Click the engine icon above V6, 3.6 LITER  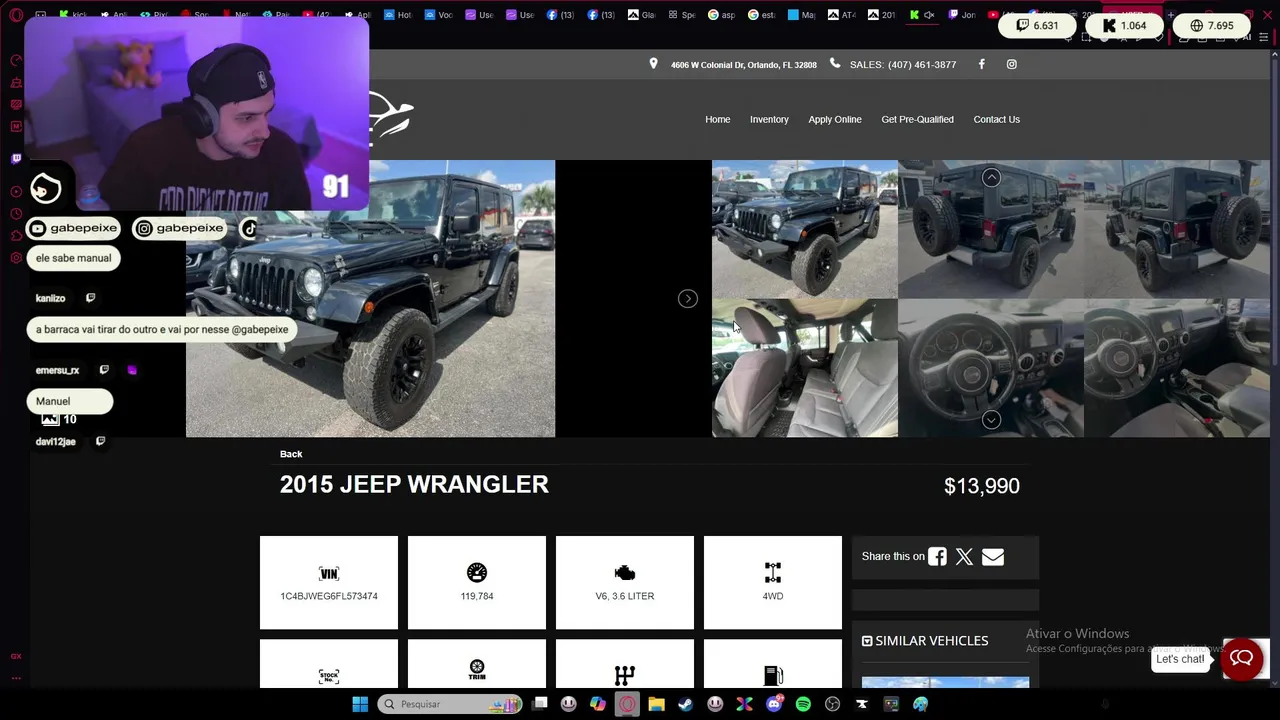pyautogui.click(x=625, y=573)
